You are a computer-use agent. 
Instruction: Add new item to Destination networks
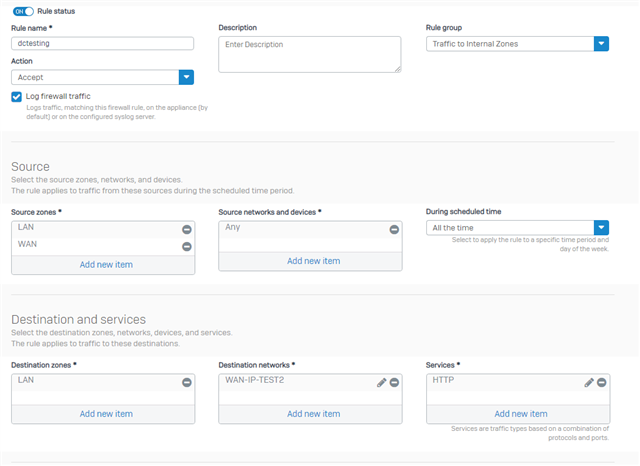(313, 414)
